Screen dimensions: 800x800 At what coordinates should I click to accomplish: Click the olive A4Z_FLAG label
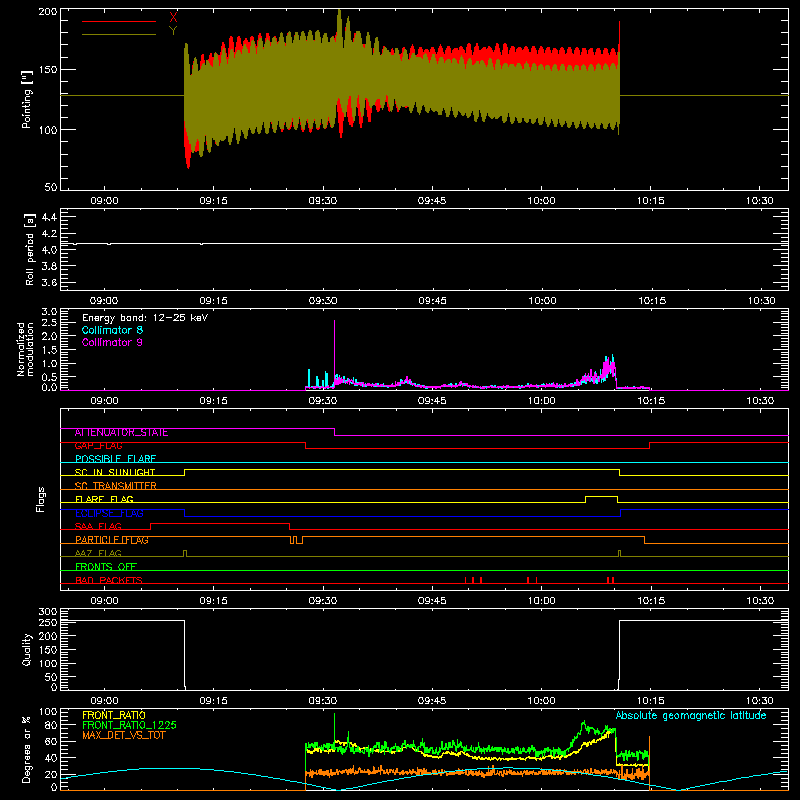point(98,553)
